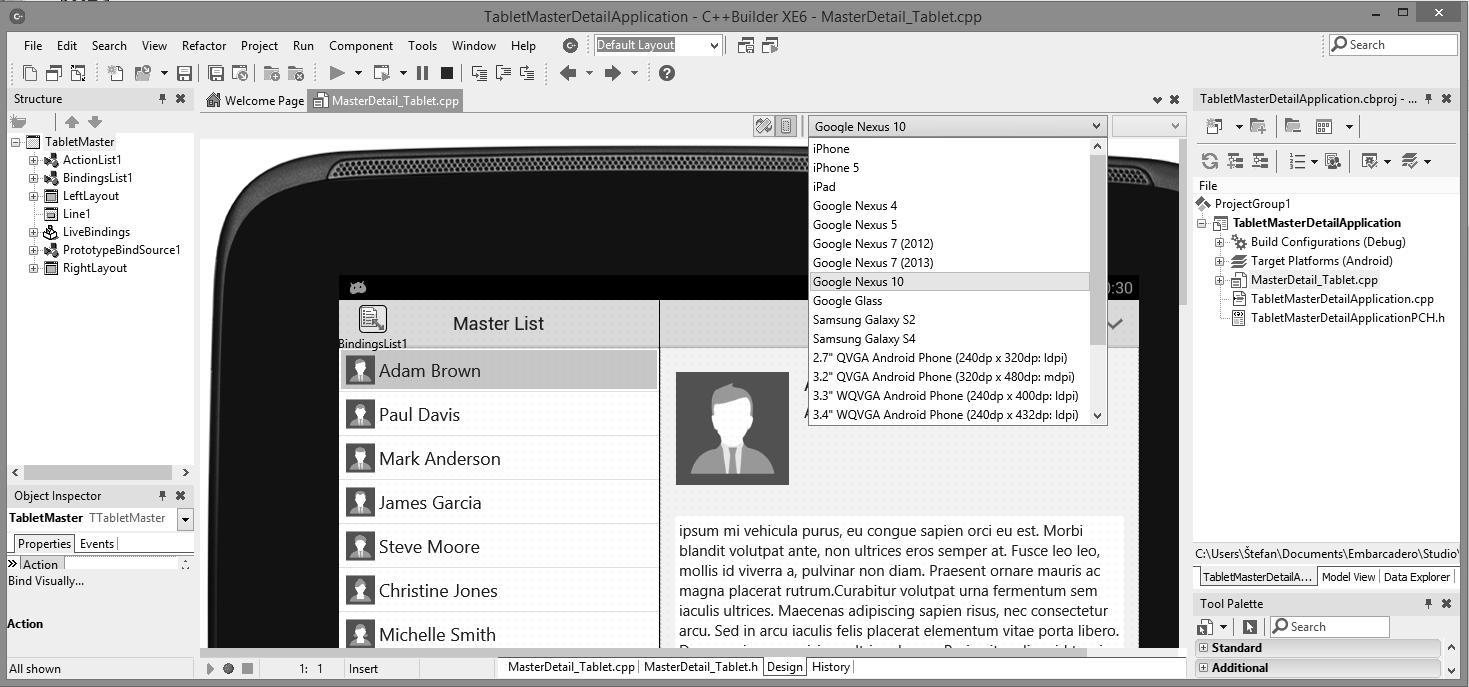Expand the Standard tool palette category
Screen dimensions: 1469x687
coord(1203,648)
